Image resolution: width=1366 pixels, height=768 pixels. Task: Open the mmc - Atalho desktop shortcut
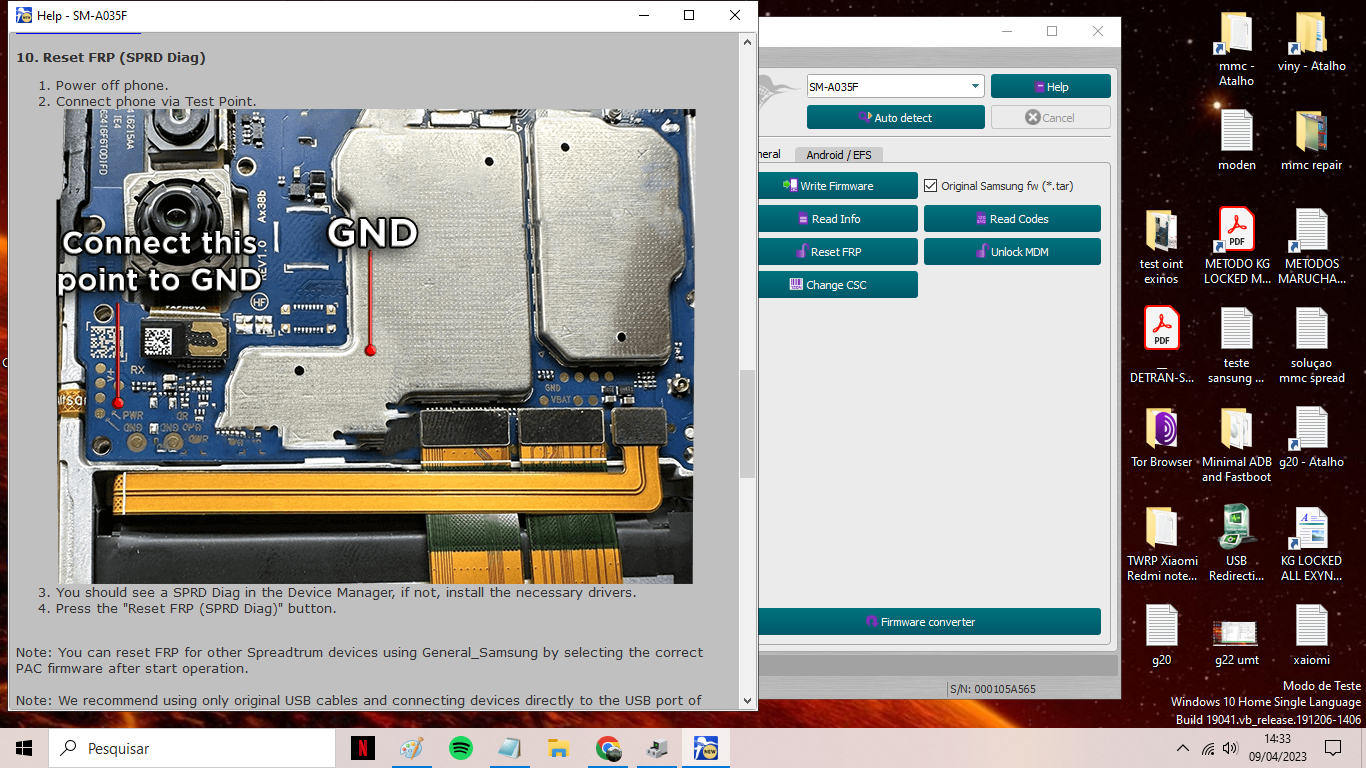click(1236, 50)
